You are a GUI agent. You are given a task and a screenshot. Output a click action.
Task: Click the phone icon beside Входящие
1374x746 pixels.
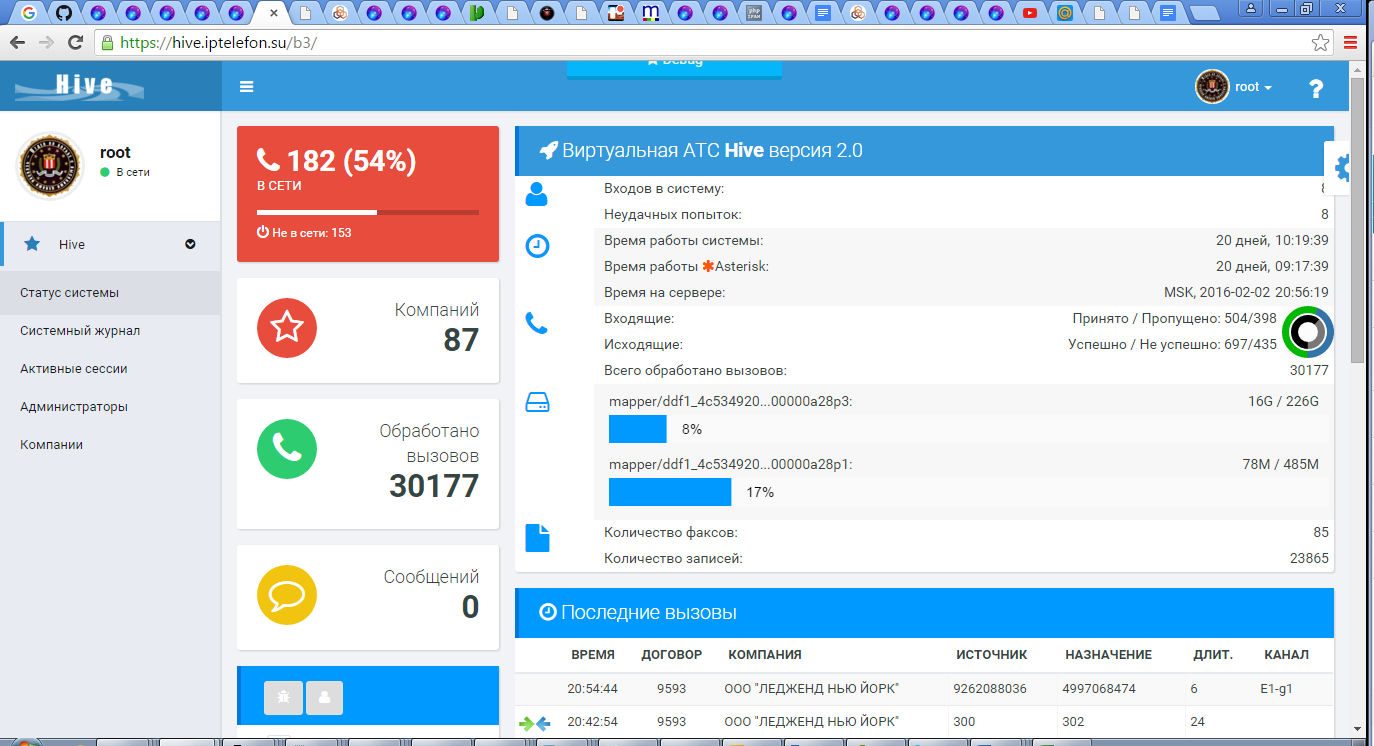(x=537, y=323)
